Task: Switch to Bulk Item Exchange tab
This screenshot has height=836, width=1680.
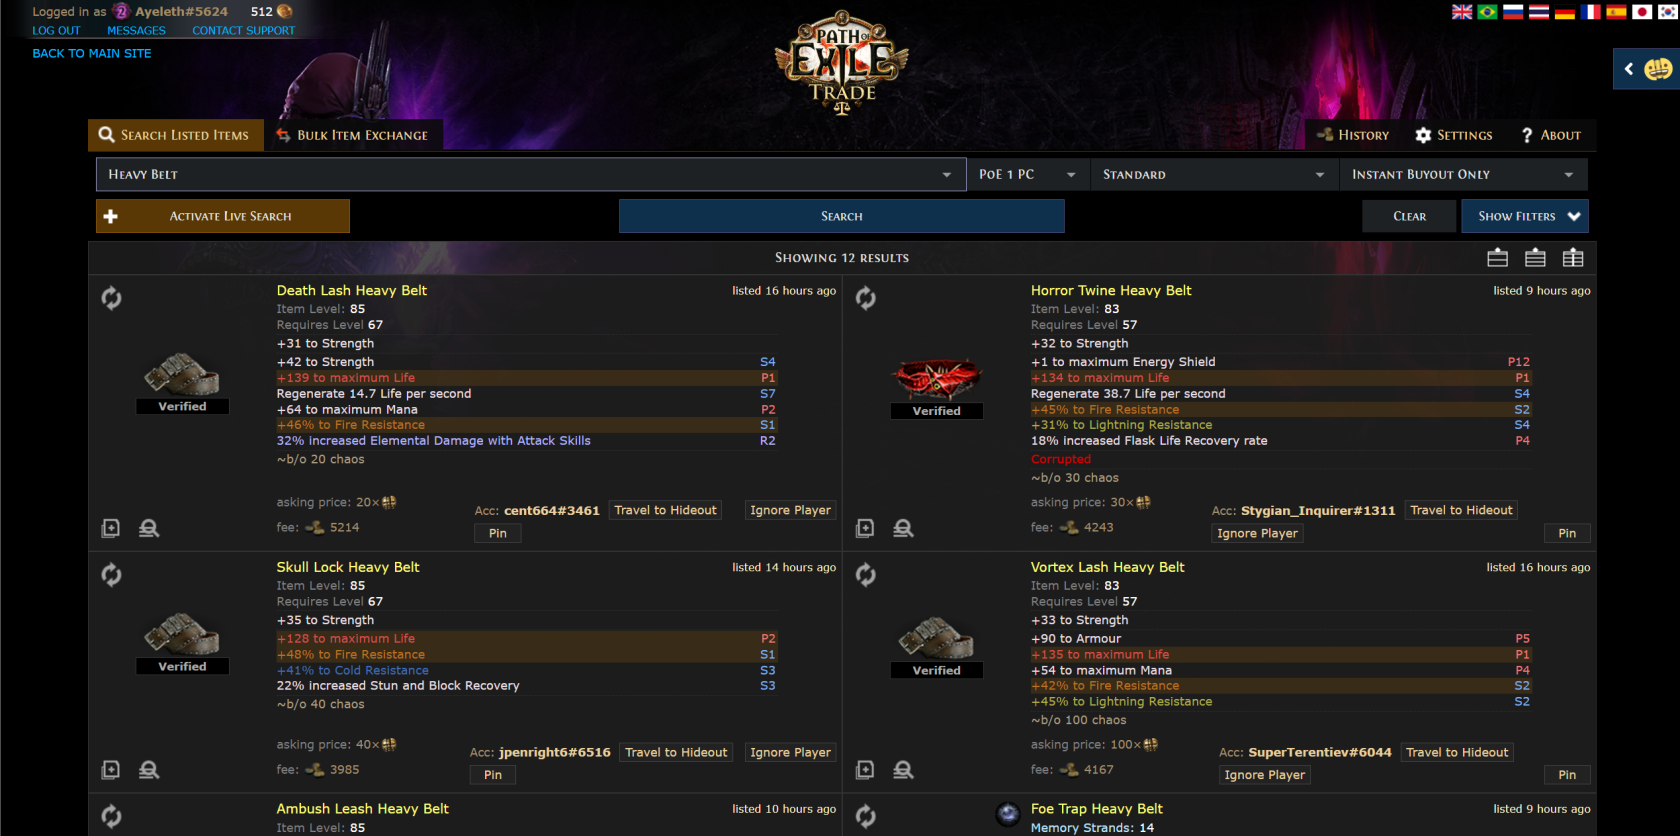Action: pyautogui.click(x=353, y=135)
